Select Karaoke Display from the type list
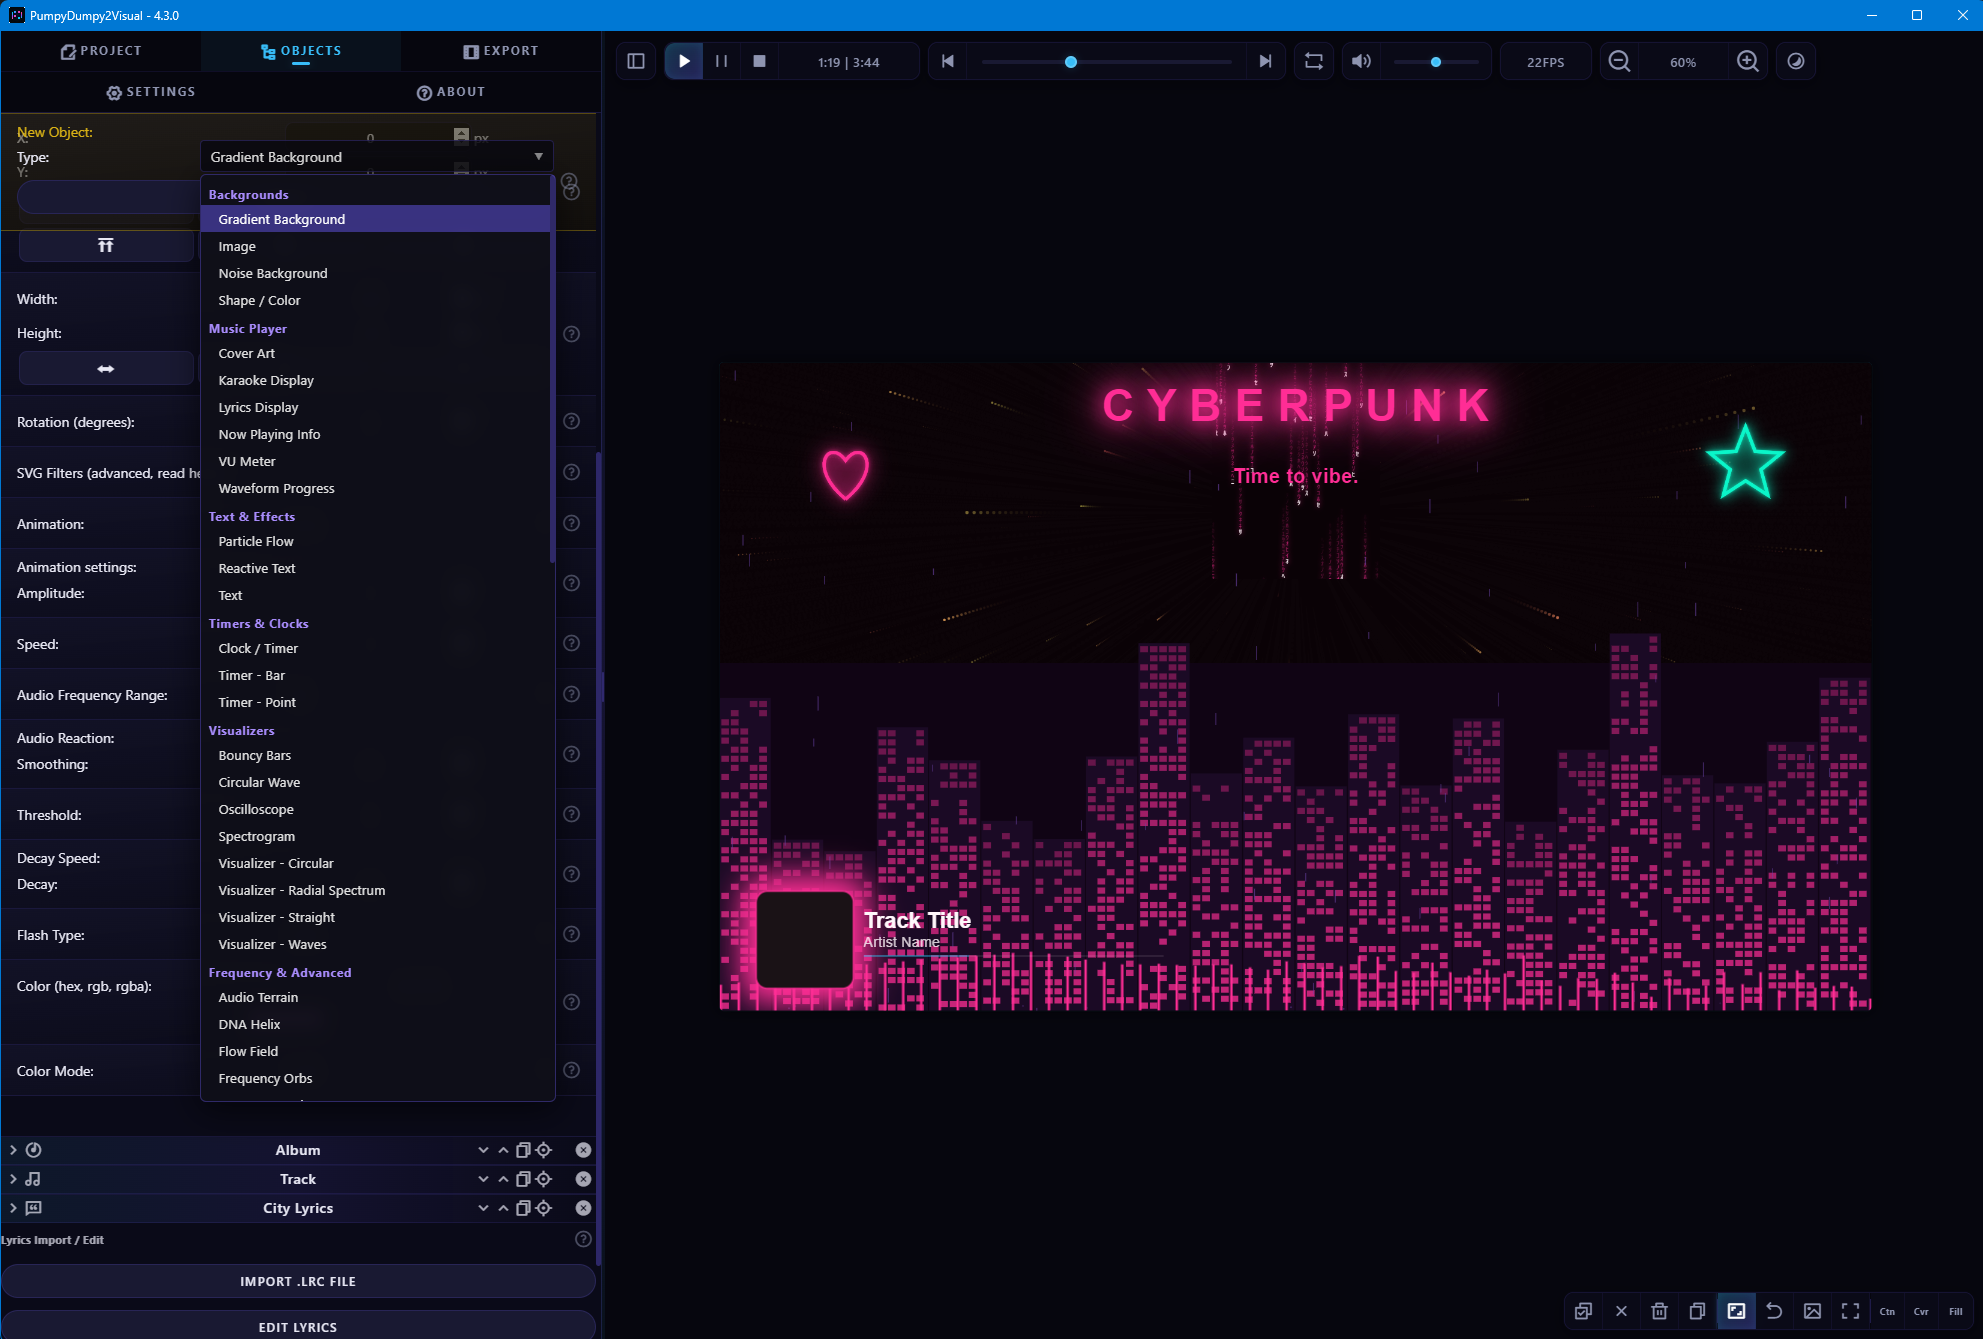 coord(266,380)
